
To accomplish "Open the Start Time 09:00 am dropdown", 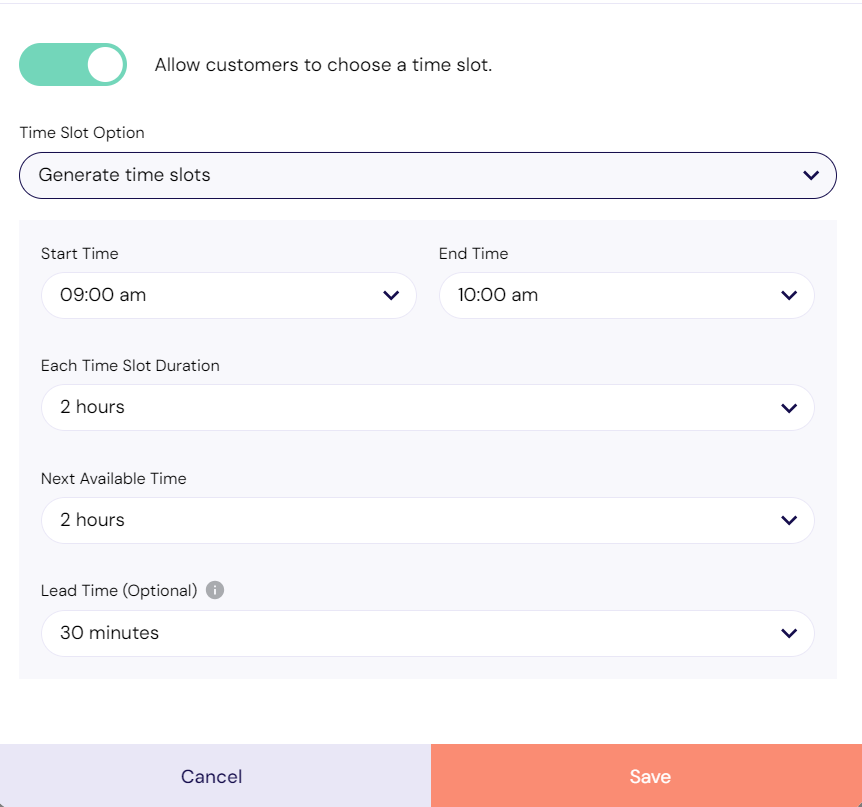I will coord(229,295).
